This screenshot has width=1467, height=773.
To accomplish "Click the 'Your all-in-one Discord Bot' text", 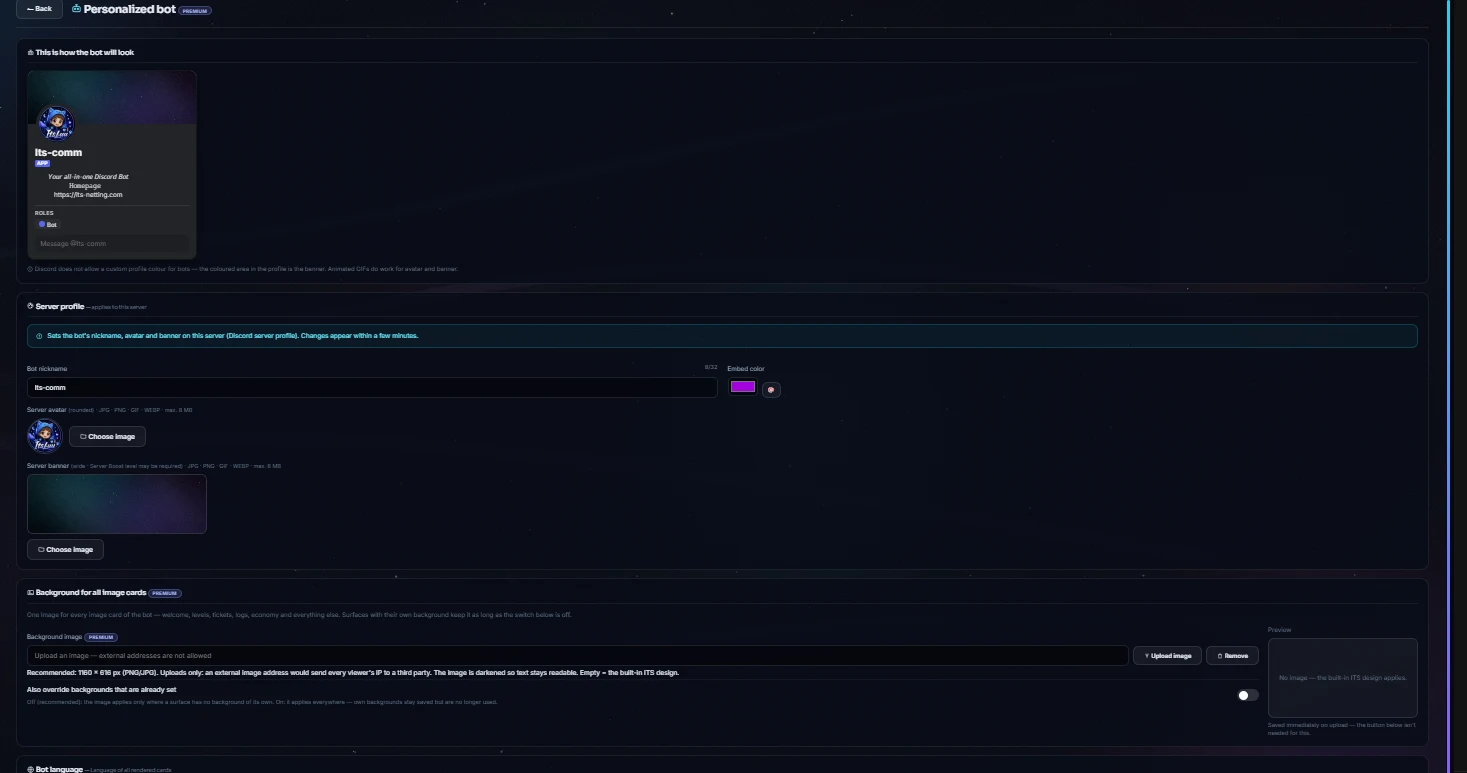I will pos(88,177).
